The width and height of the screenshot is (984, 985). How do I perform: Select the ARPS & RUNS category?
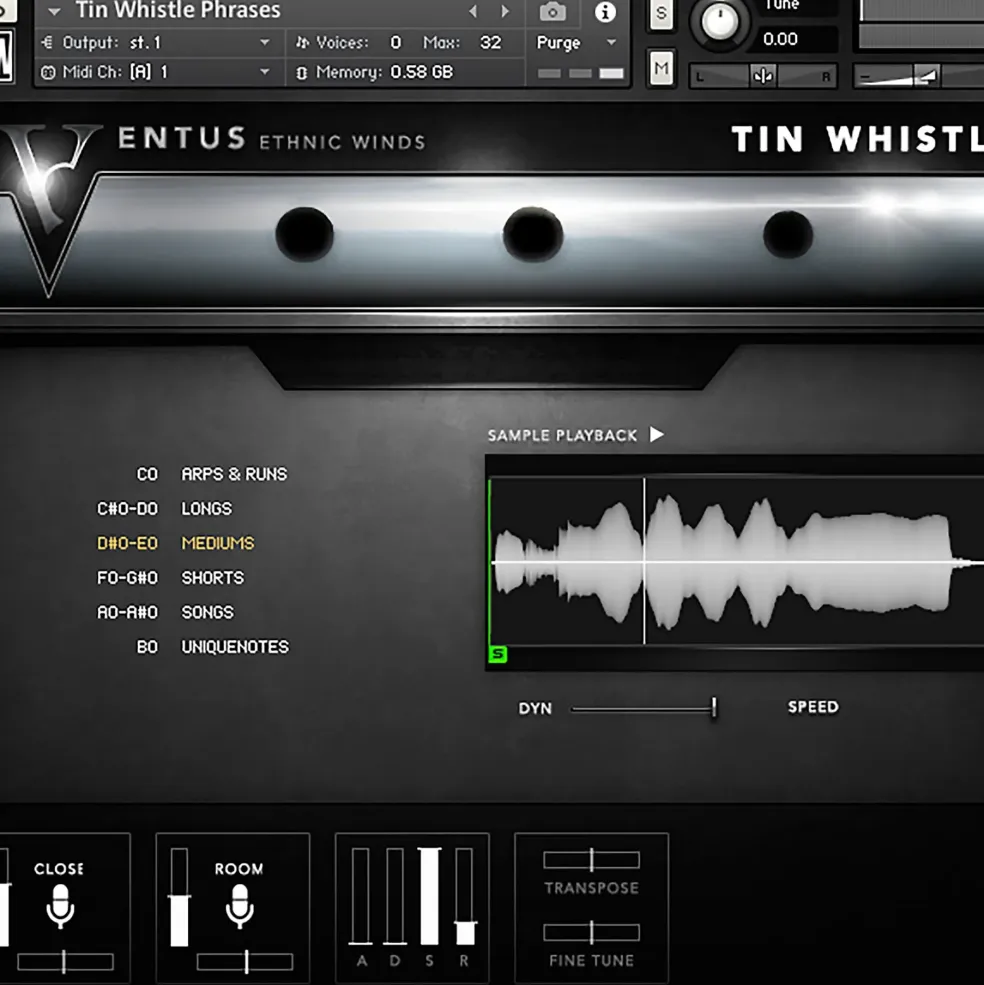(234, 474)
